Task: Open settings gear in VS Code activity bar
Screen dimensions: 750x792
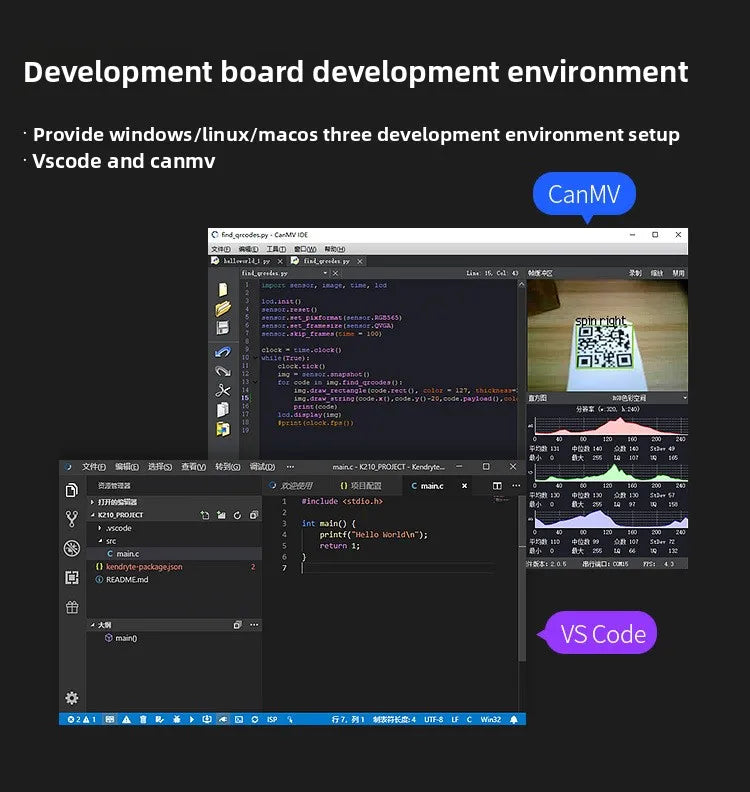Action: click(72, 698)
